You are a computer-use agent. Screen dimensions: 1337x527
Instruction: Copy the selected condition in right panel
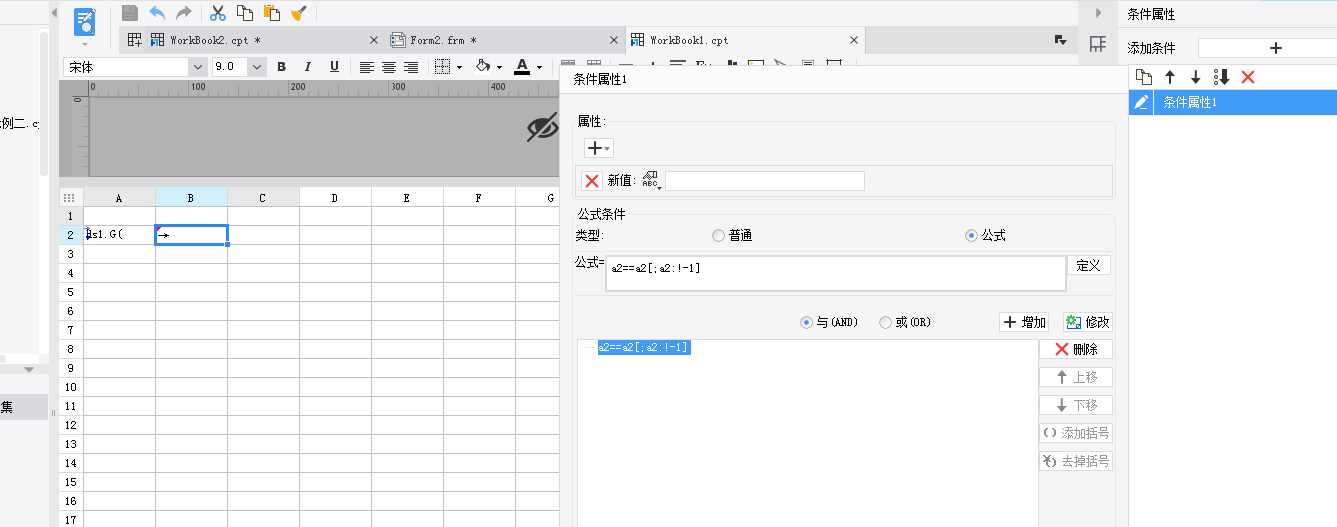[1144, 77]
